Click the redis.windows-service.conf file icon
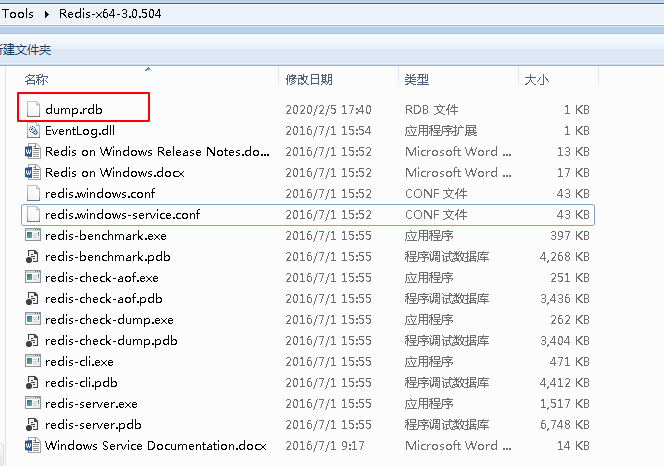 click(33, 214)
